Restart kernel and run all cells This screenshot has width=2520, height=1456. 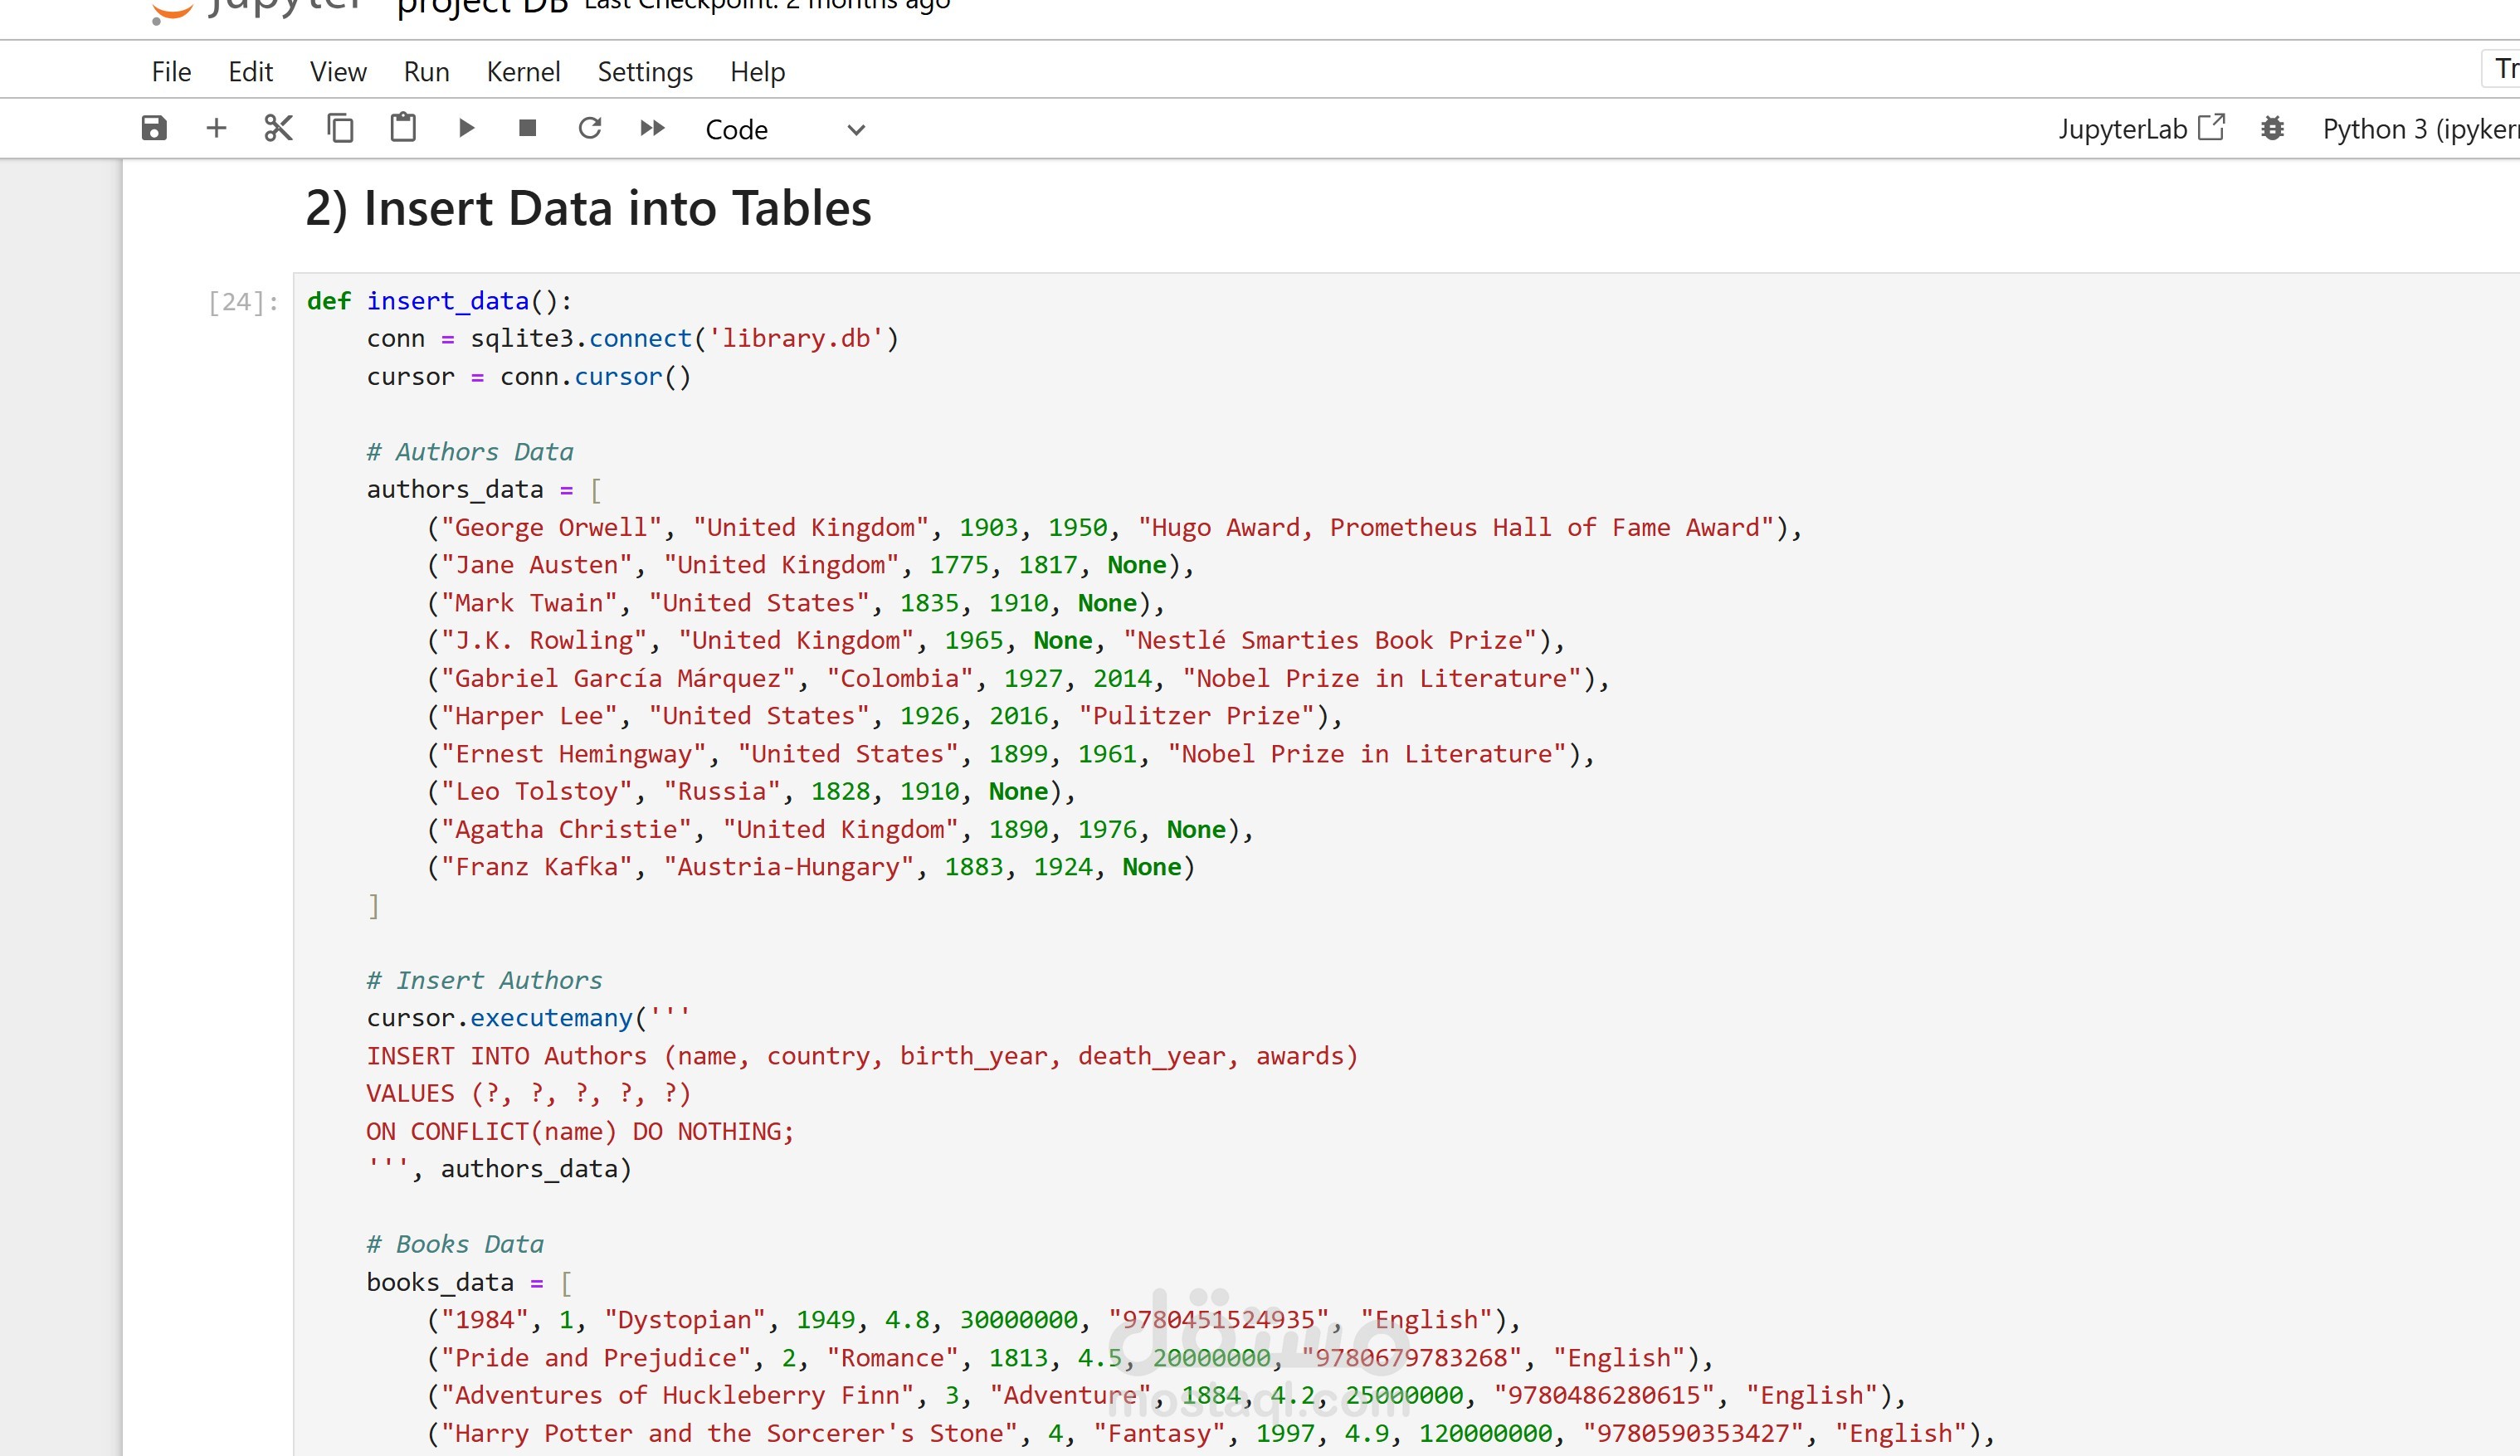pyautogui.click(x=652, y=128)
